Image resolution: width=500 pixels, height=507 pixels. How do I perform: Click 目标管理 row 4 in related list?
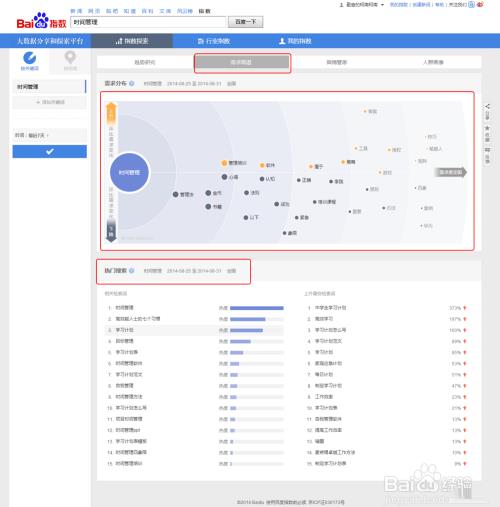tap(124, 341)
